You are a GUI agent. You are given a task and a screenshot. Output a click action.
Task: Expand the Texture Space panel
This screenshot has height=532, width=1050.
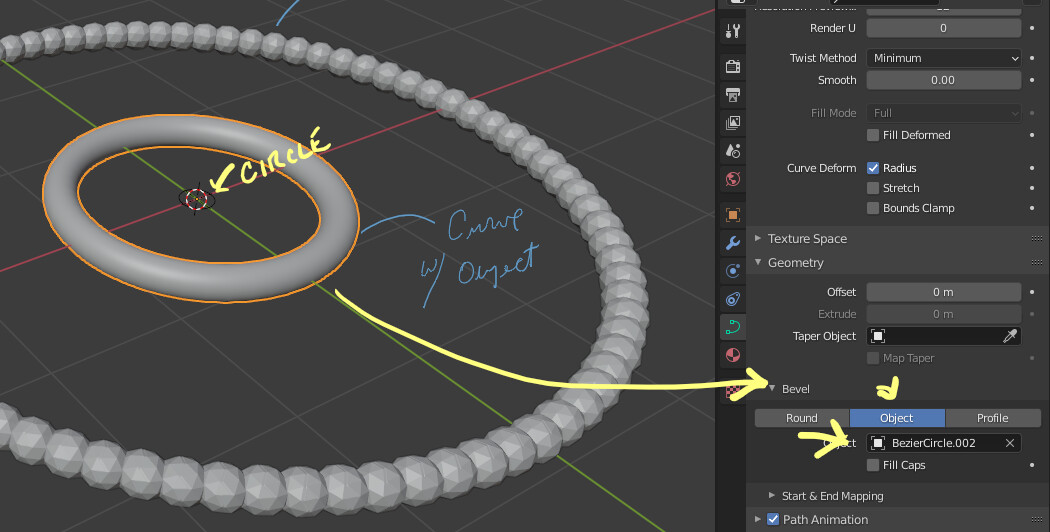click(x=758, y=239)
